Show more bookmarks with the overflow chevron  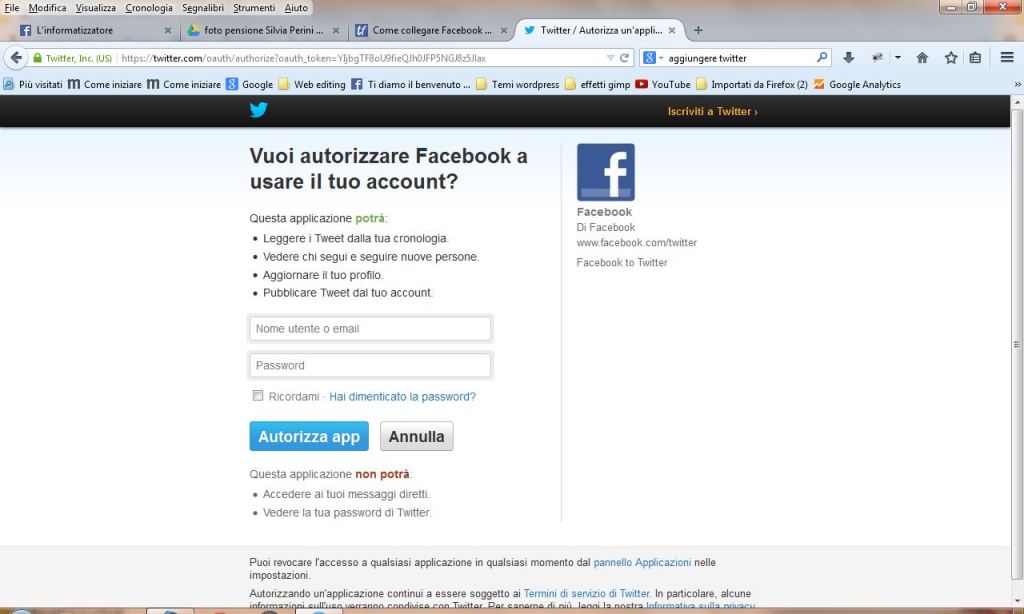tap(1017, 84)
